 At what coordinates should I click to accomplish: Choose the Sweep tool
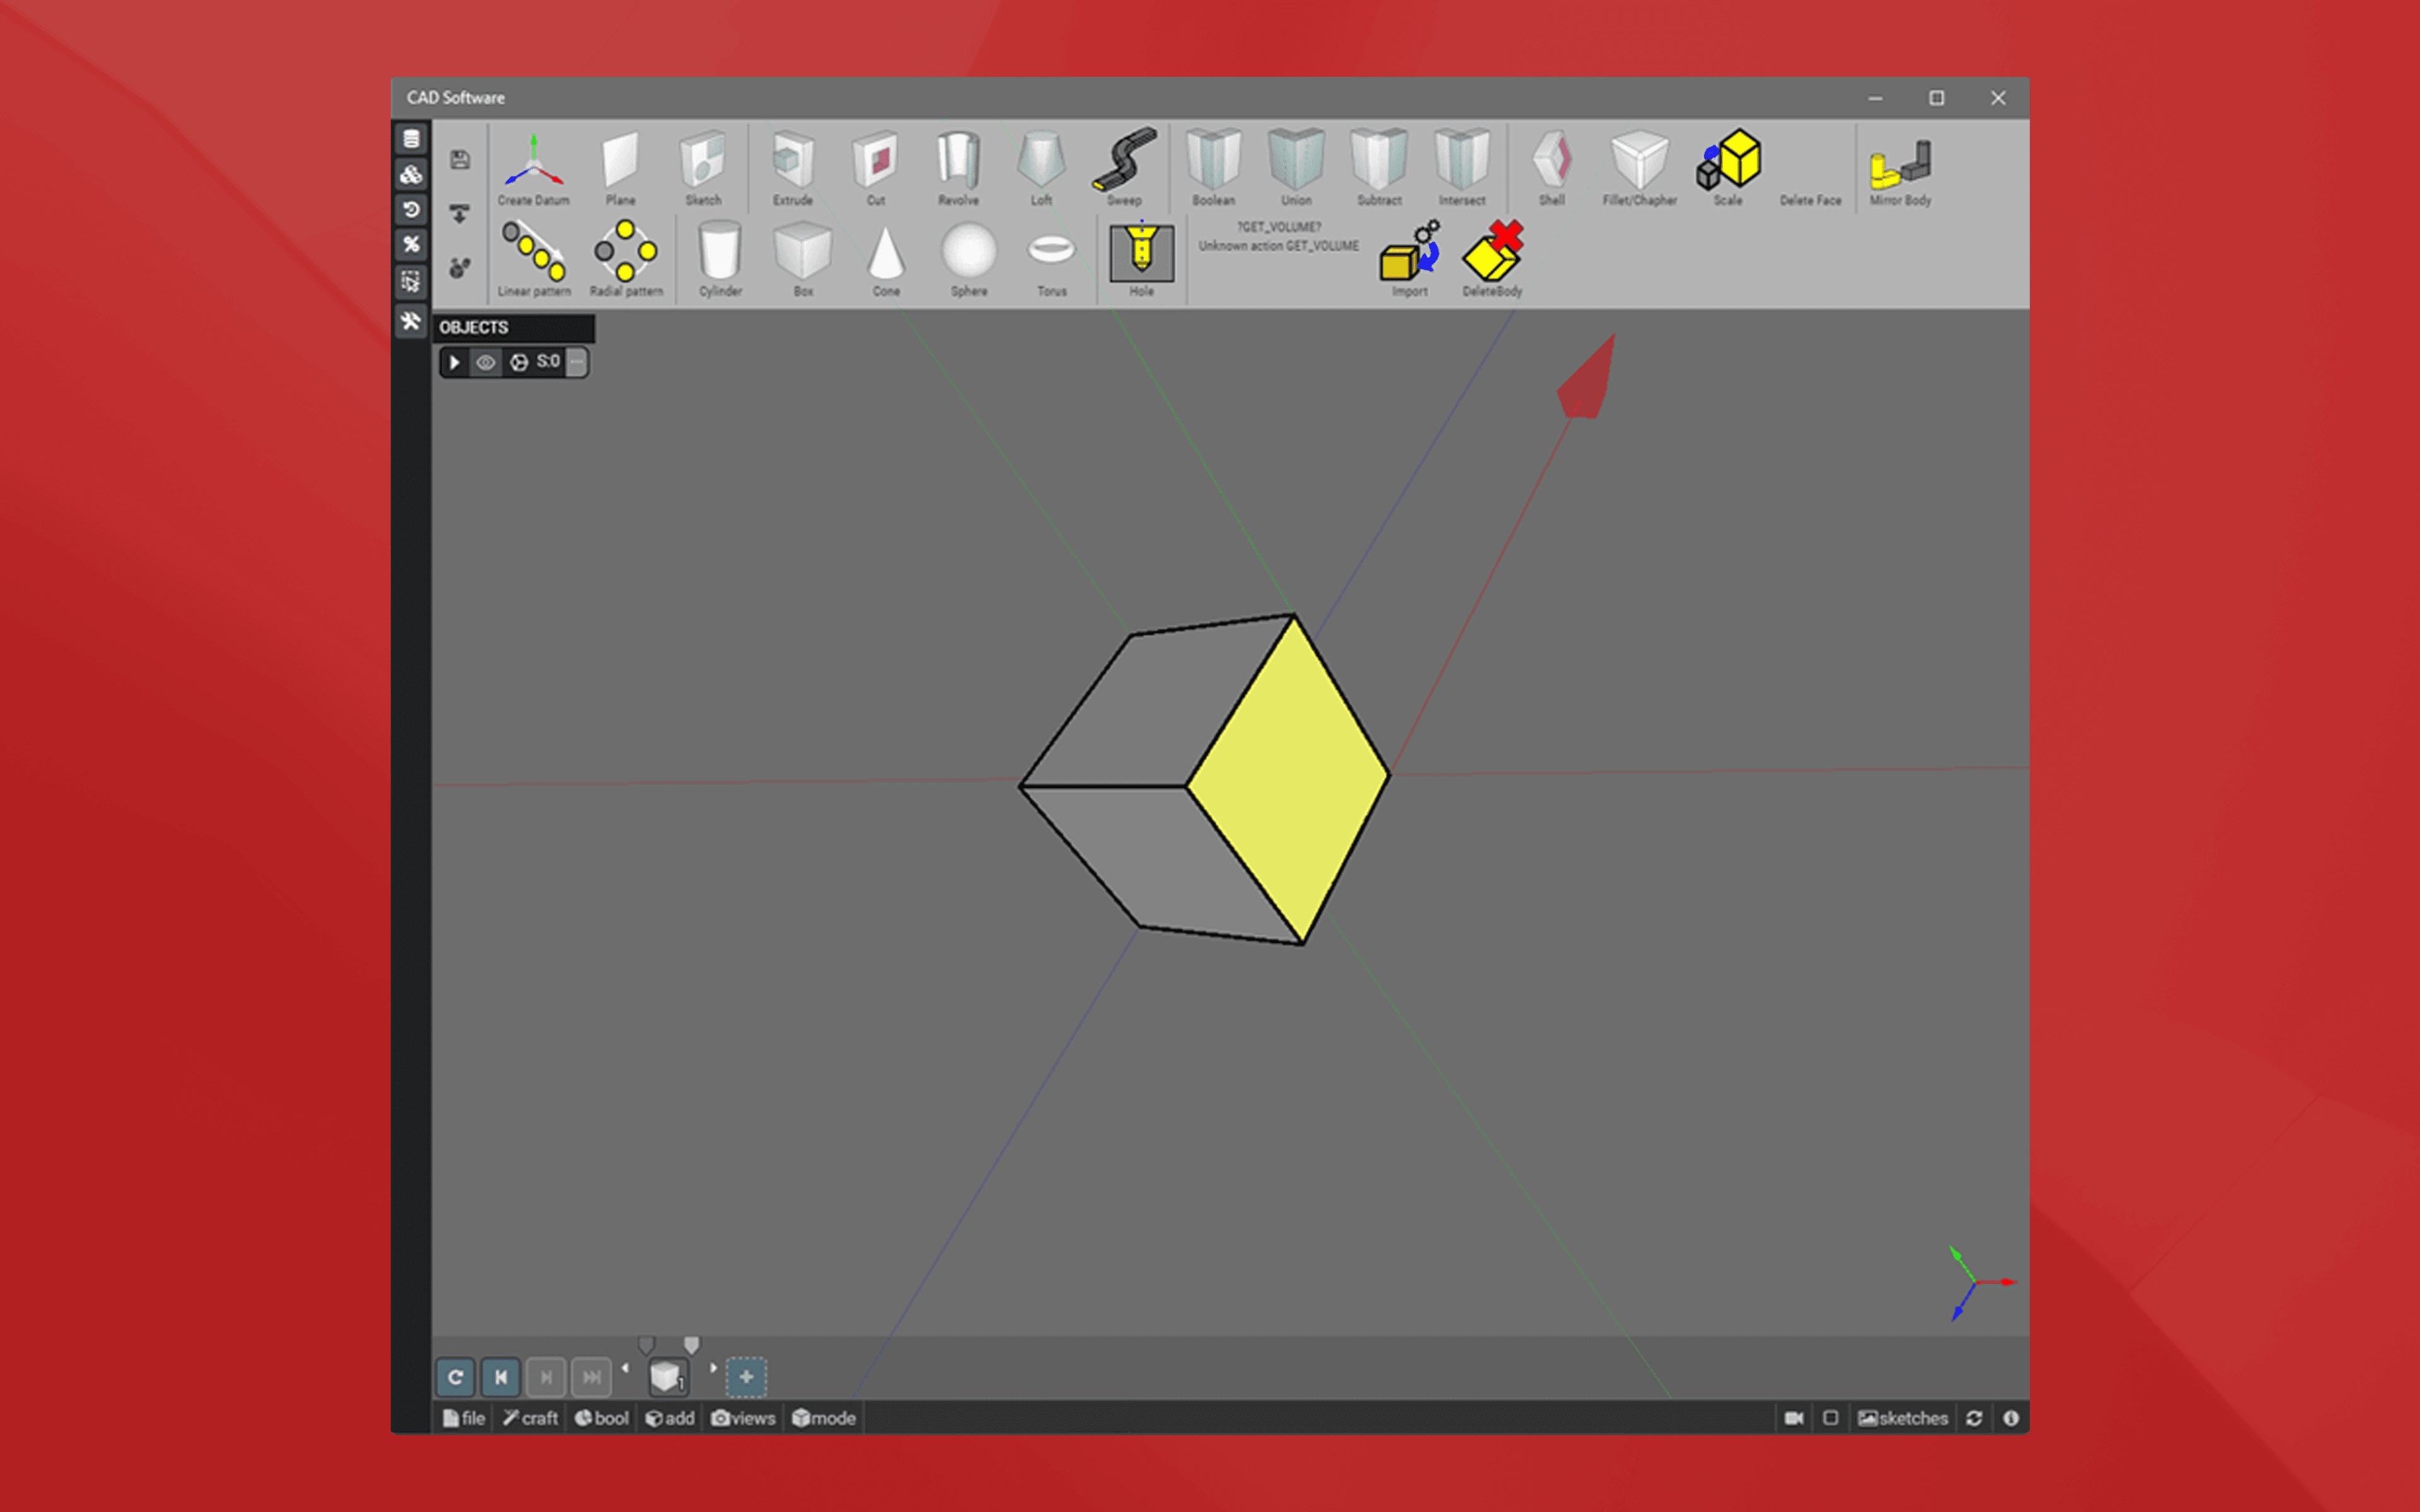(1123, 165)
